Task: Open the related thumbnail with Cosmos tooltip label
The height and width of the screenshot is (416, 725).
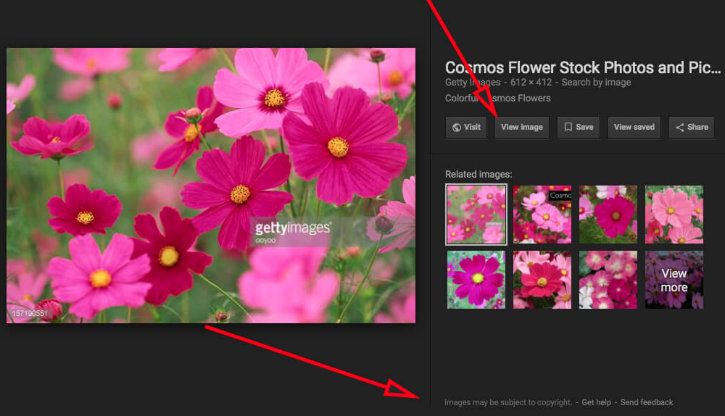Action: click(542, 214)
